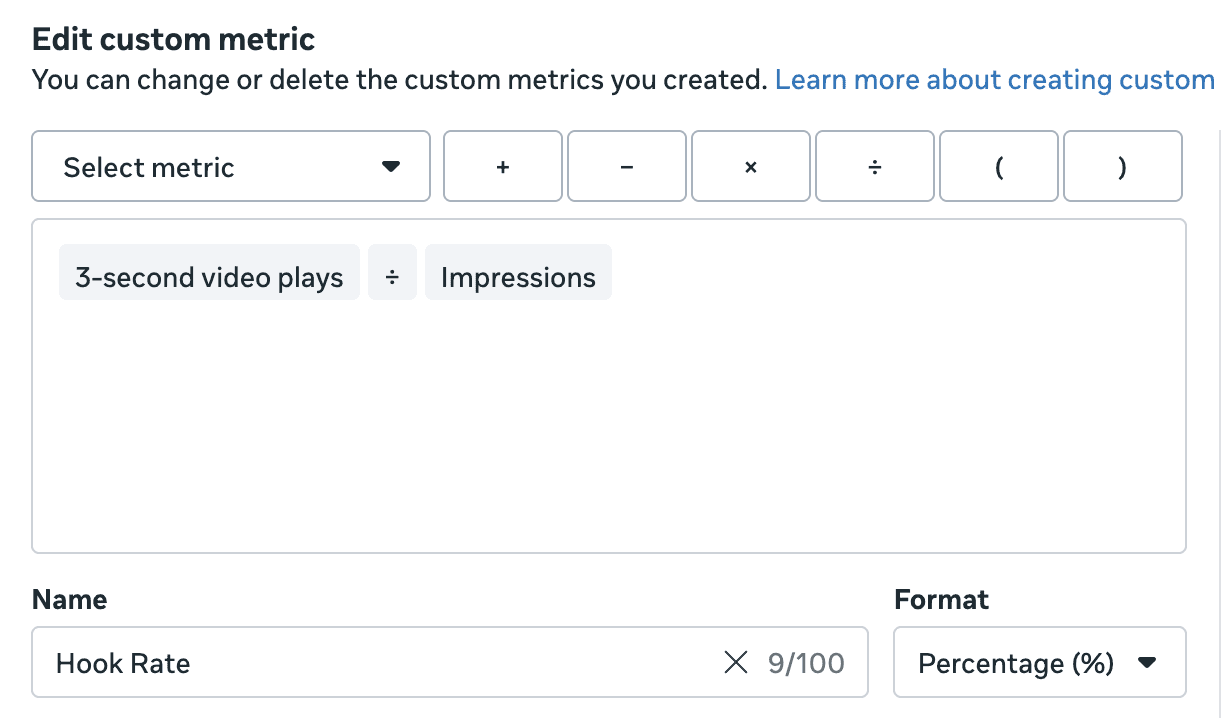Open the Select metric dropdown
The width and height of the screenshot is (1224, 718).
pyautogui.click(x=230, y=166)
